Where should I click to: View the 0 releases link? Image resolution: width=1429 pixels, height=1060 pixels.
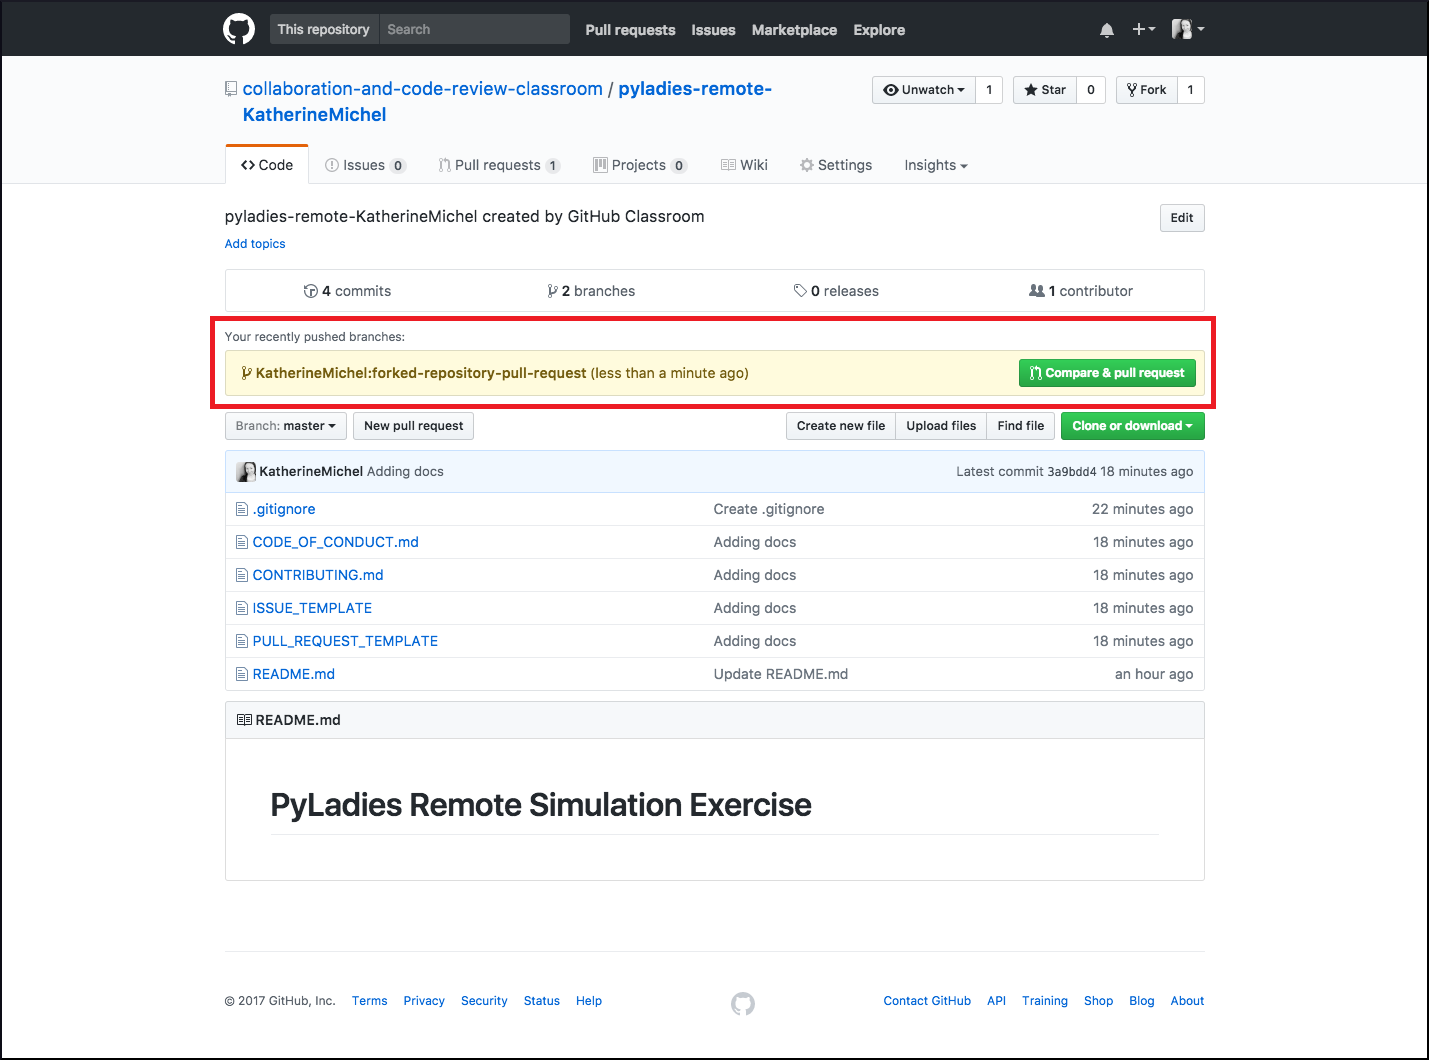coord(836,291)
